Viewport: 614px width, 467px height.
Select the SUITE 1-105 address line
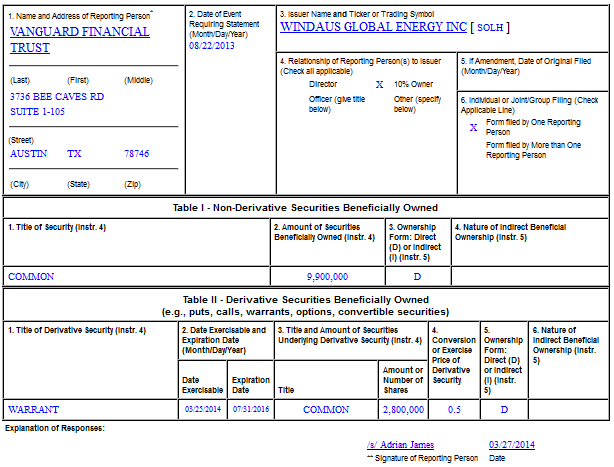tap(37, 112)
